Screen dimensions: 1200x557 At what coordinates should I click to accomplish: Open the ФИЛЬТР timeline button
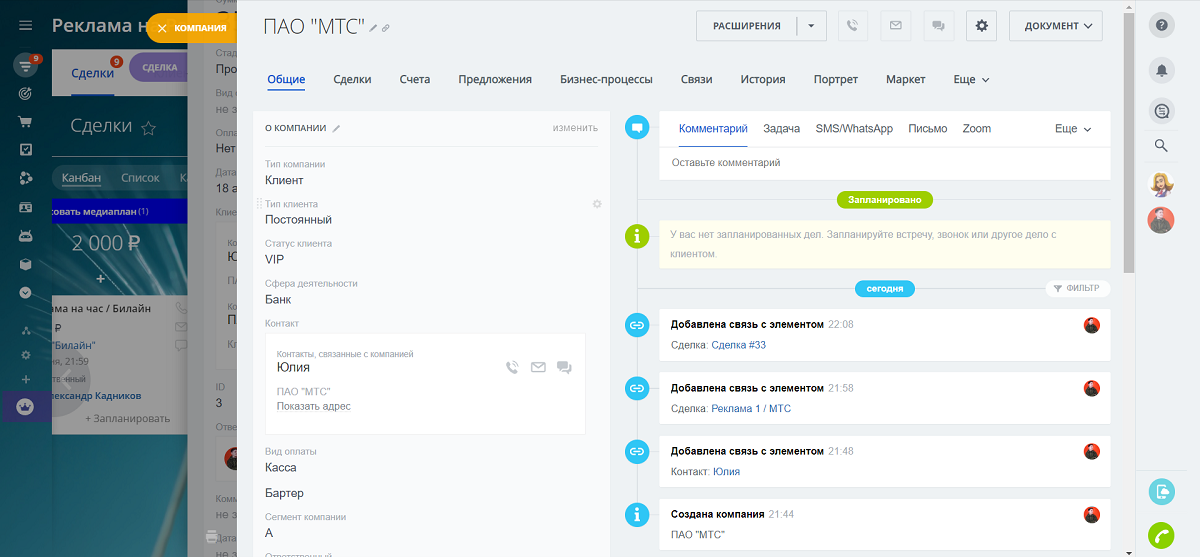pos(1076,288)
